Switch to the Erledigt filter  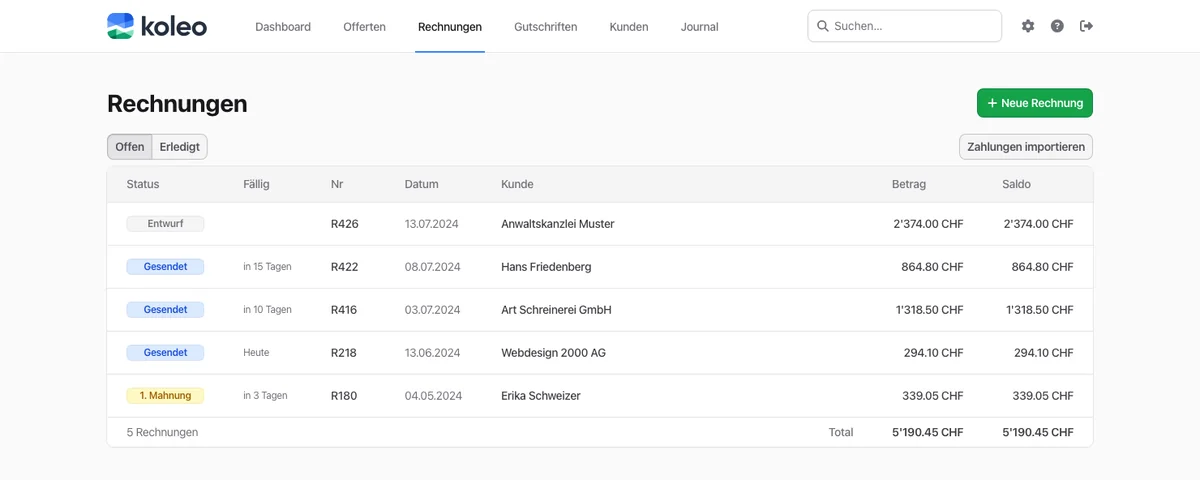(x=180, y=147)
